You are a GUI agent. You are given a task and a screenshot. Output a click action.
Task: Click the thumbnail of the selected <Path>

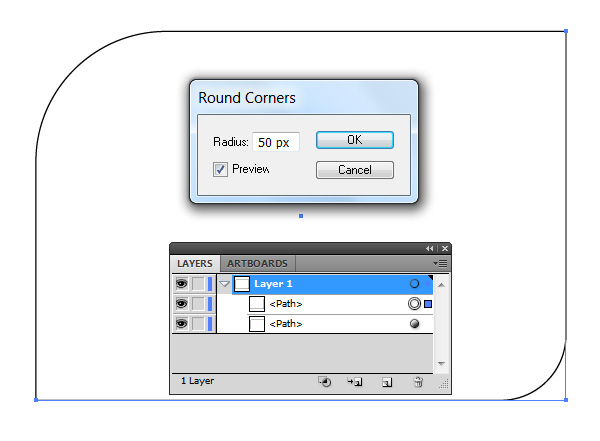(257, 304)
